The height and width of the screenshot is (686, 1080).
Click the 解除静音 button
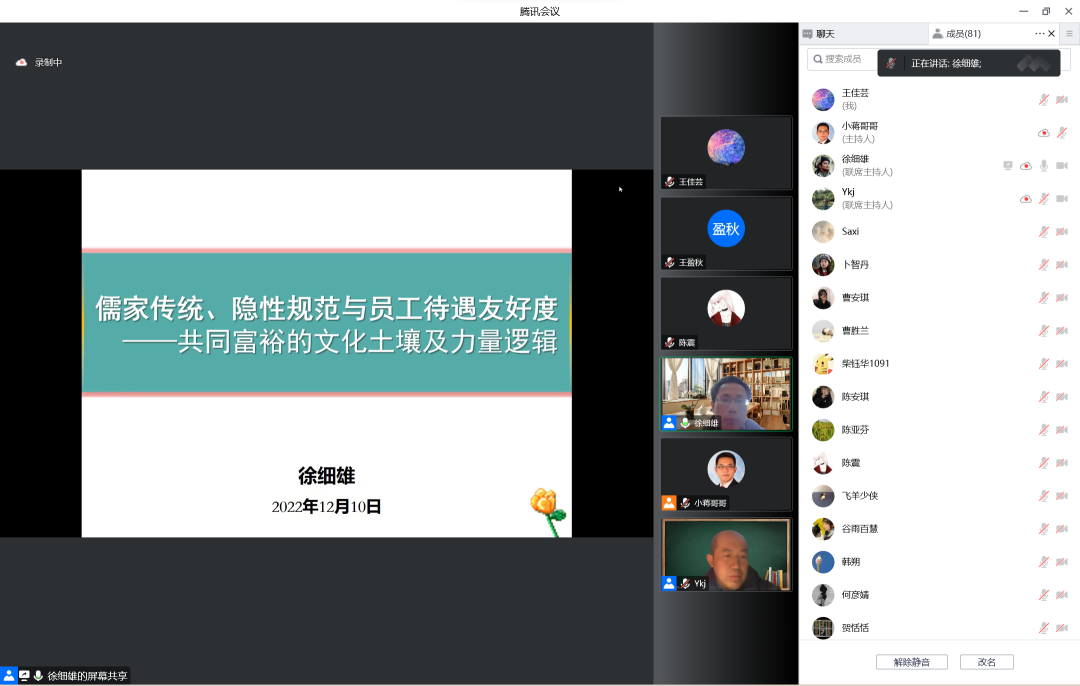coord(911,662)
